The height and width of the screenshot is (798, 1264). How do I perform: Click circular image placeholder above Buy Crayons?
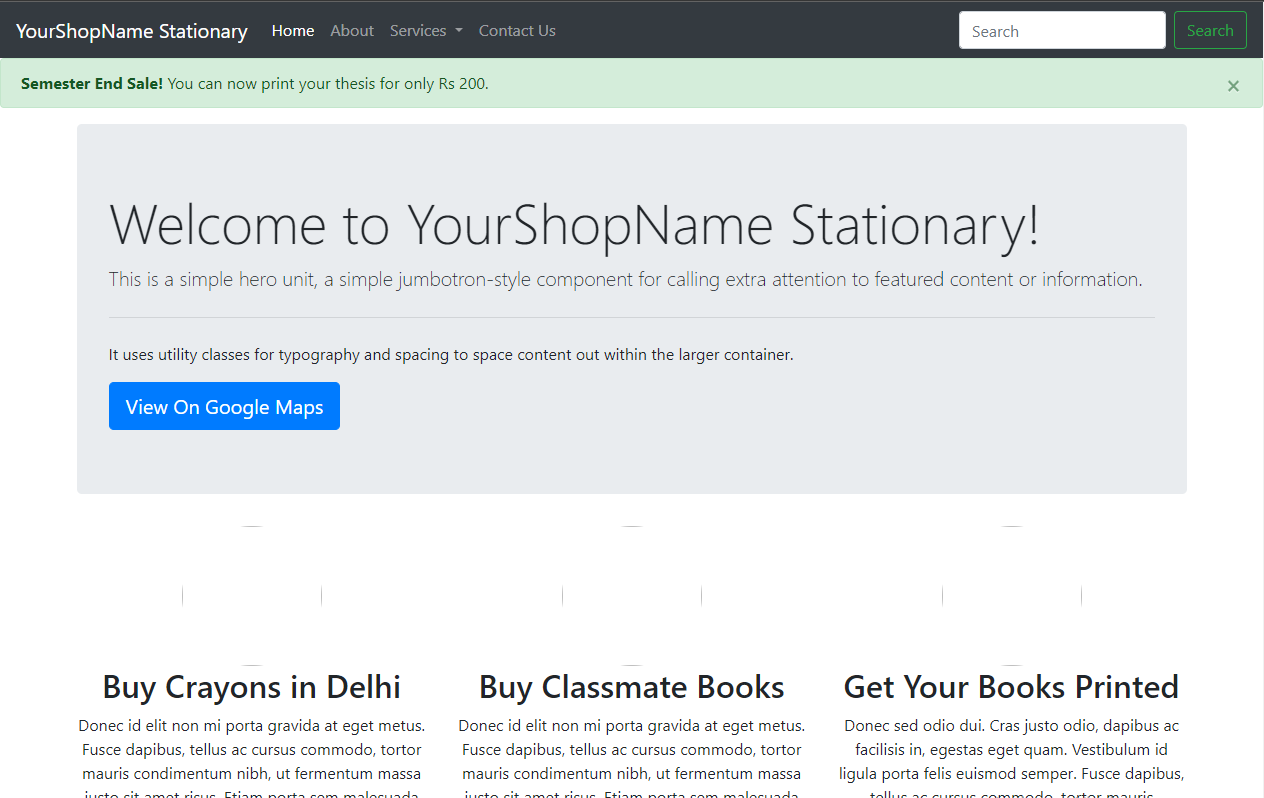tap(252, 596)
